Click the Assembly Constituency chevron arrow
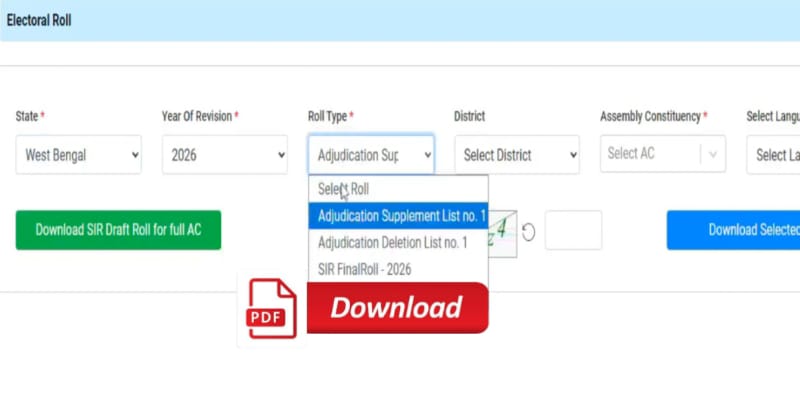Viewport: 800px width, 412px height. 712,154
